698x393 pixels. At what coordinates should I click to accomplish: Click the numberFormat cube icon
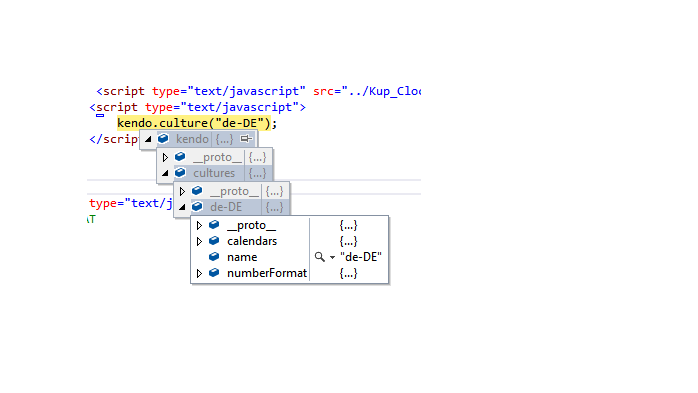click(214, 272)
